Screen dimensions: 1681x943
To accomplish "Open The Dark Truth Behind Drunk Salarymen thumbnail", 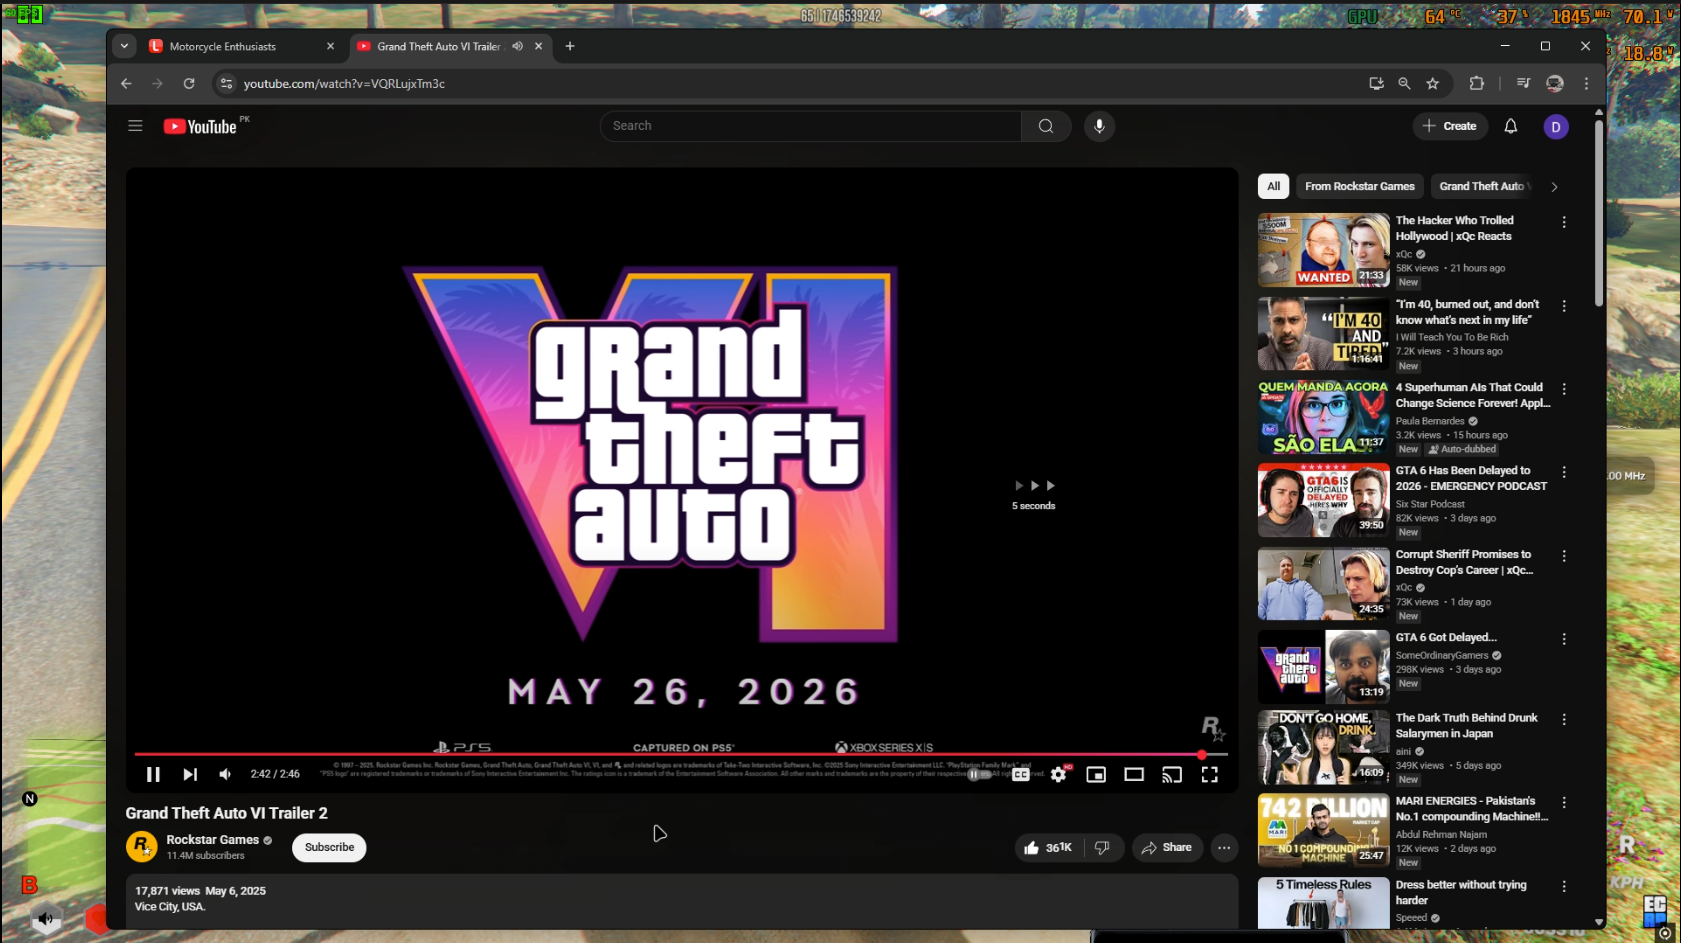I will (1323, 747).
